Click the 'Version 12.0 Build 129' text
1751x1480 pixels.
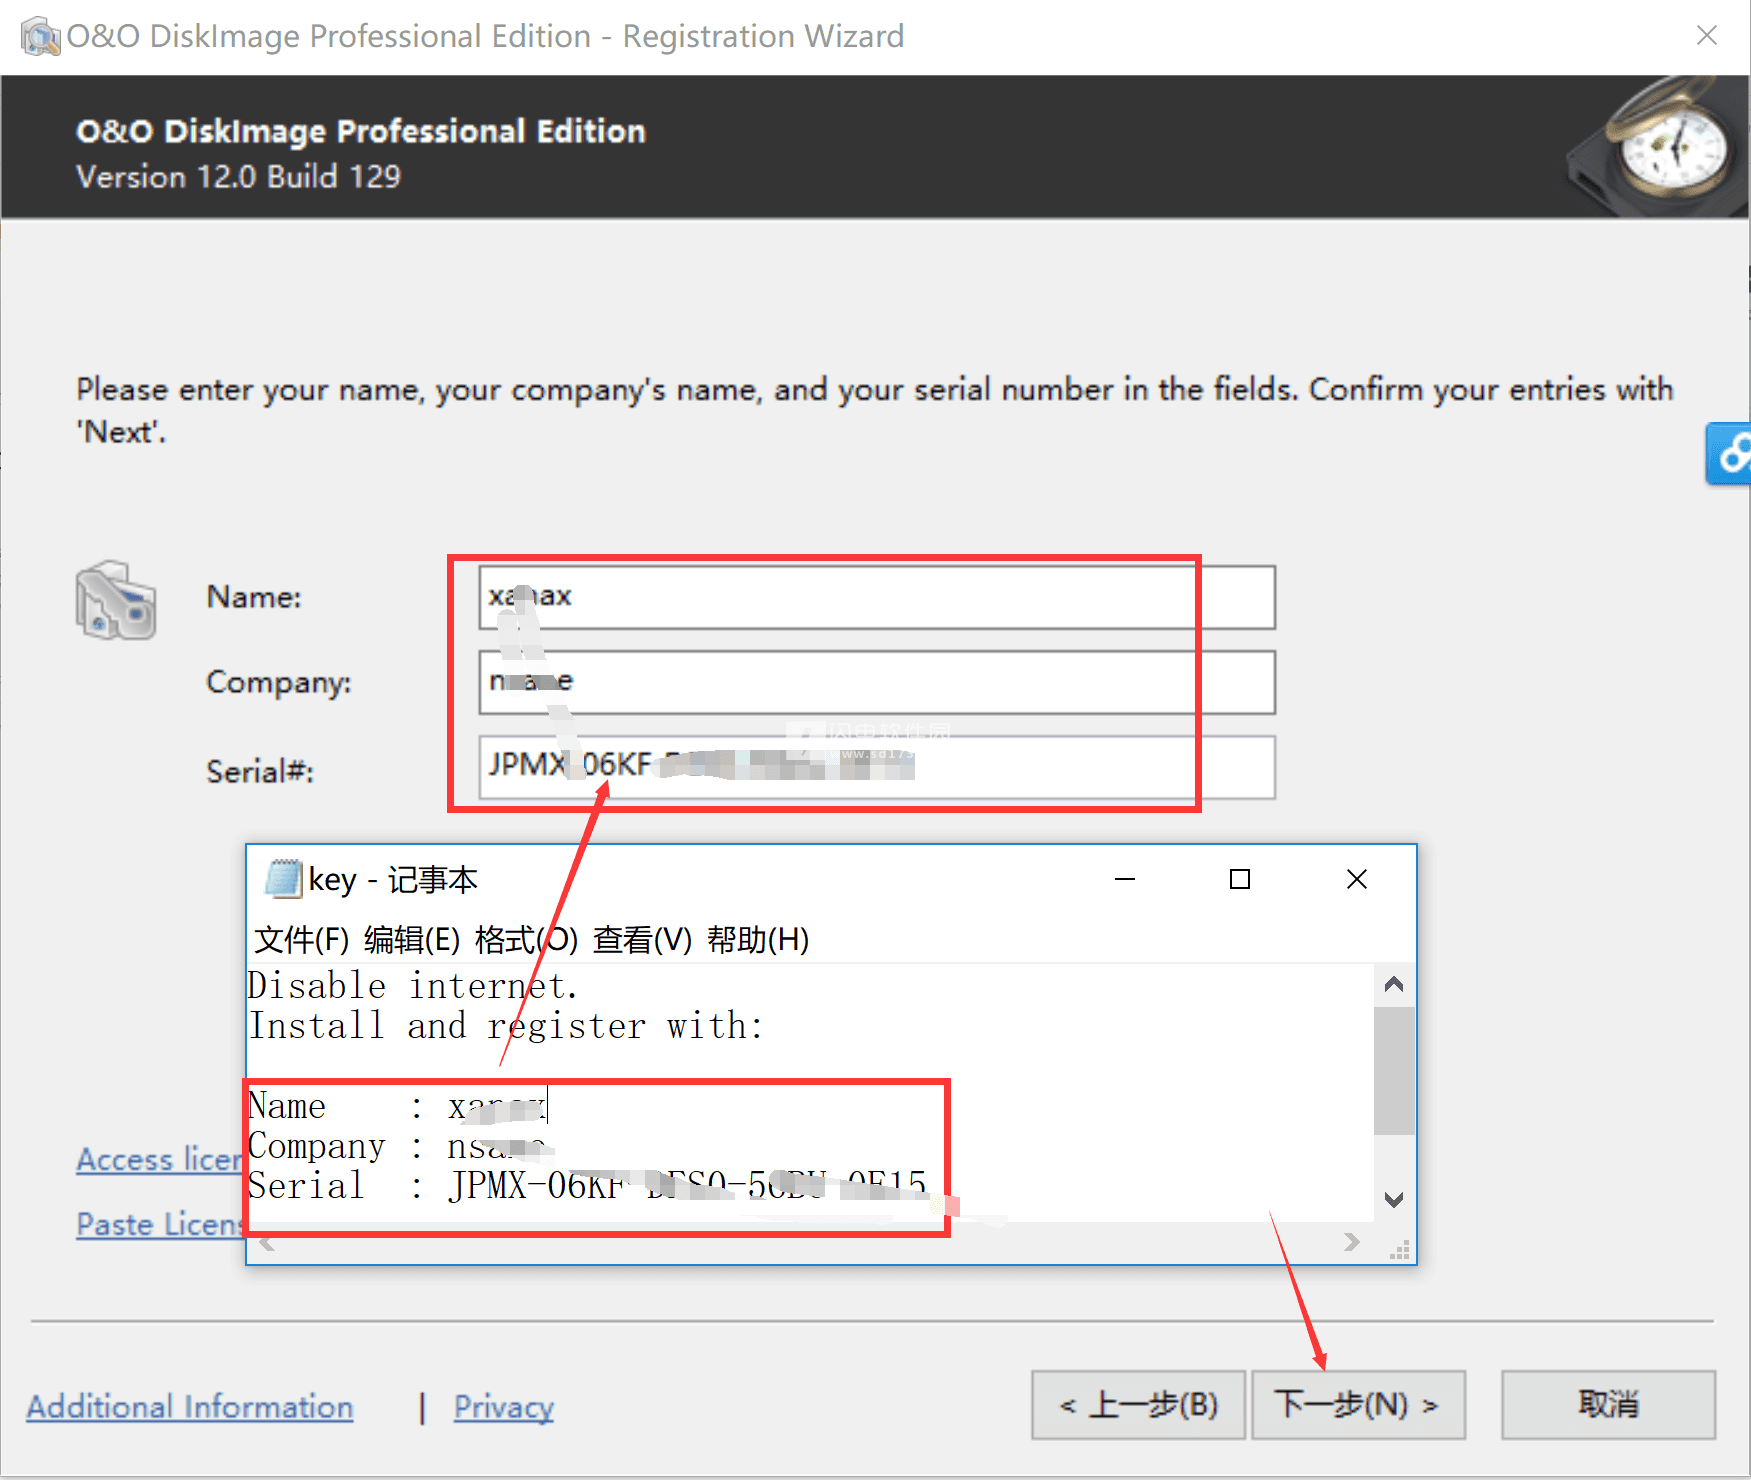tap(238, 177)
